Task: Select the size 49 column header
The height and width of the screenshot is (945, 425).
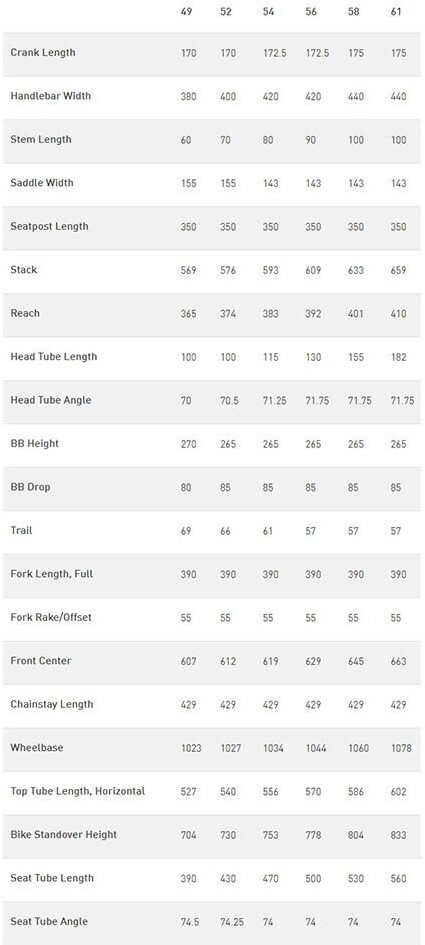Action: click(187, 11)
